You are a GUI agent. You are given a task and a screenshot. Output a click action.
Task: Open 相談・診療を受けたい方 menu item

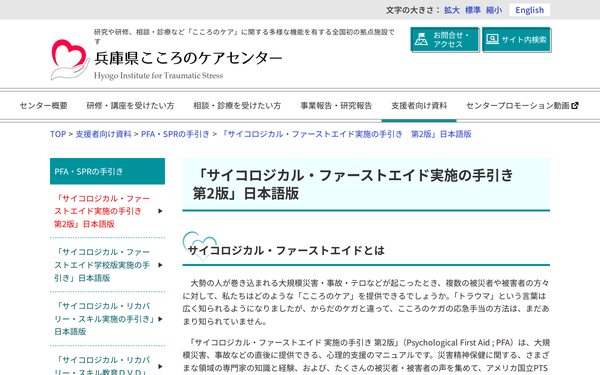237,106
